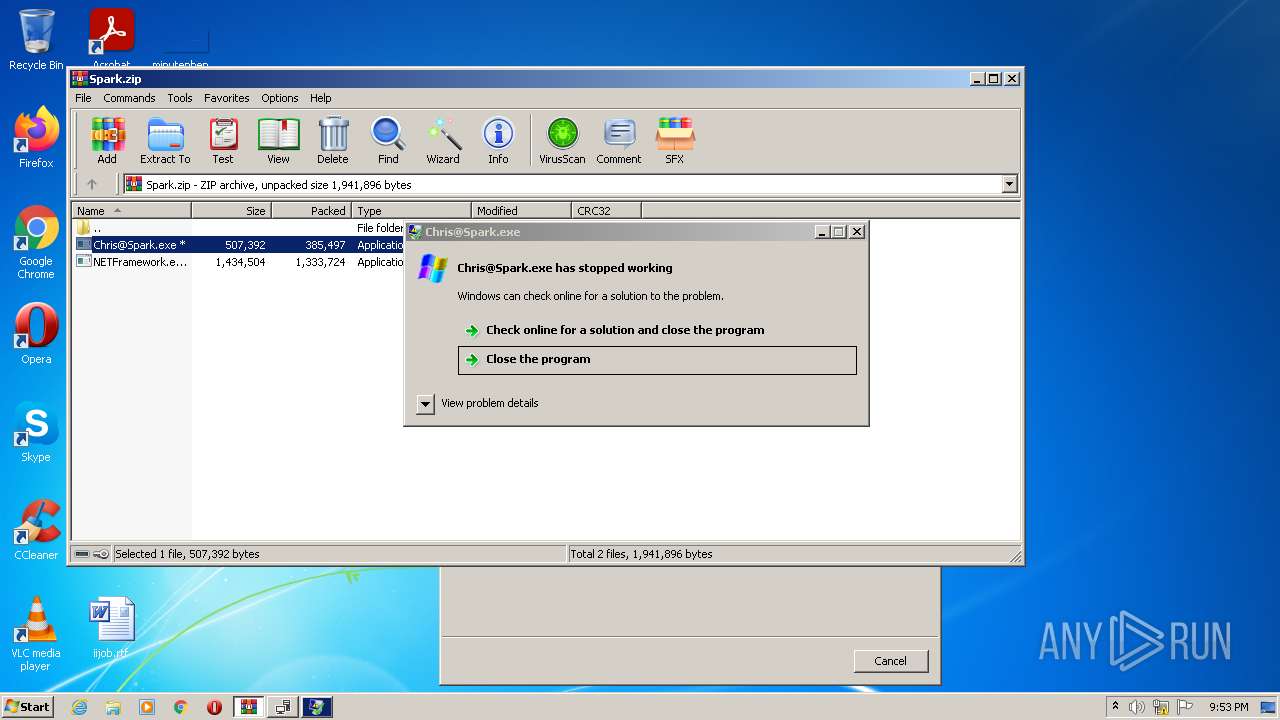Open the iijob.rtf document icon
The width and height of the screenshot is (1280, 720).
click(111, 628)
